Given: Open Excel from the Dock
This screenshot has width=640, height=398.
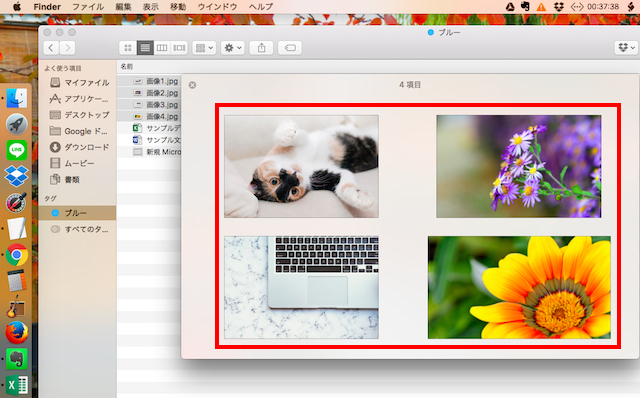Looking at the screenshot, I should [x=17, y=385].
